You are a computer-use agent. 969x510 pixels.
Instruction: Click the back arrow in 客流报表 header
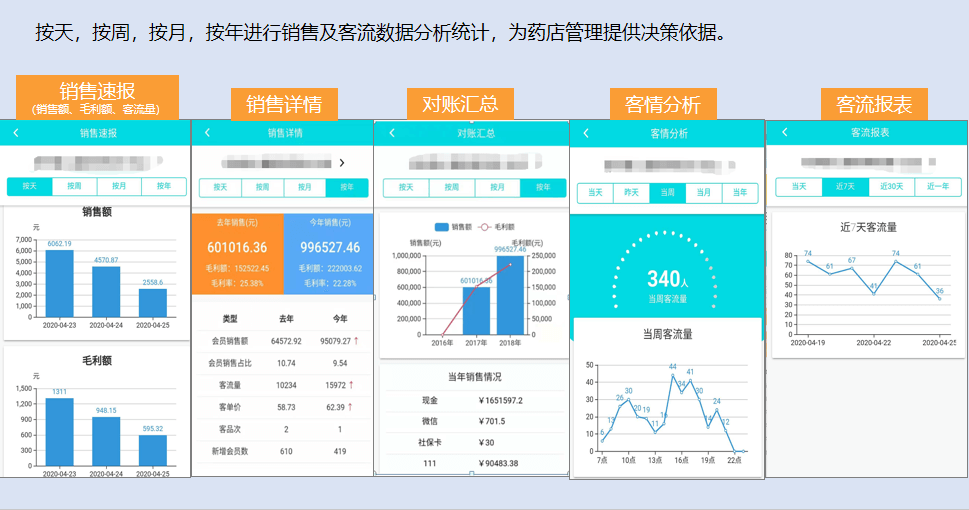(x=785, y=132)
